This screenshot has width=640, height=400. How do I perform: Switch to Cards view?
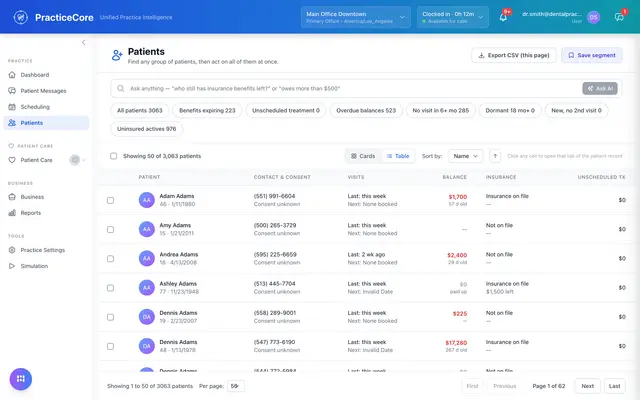[363, 156]
